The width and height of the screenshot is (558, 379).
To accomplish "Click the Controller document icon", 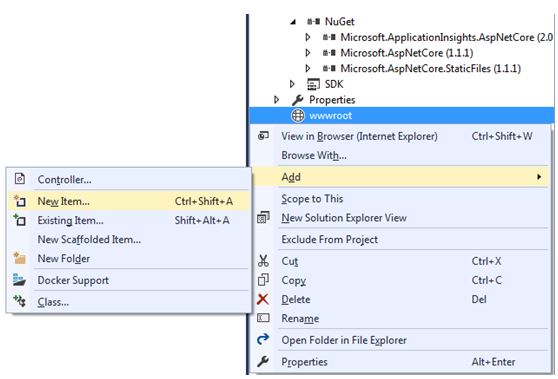I will [20, 179].
